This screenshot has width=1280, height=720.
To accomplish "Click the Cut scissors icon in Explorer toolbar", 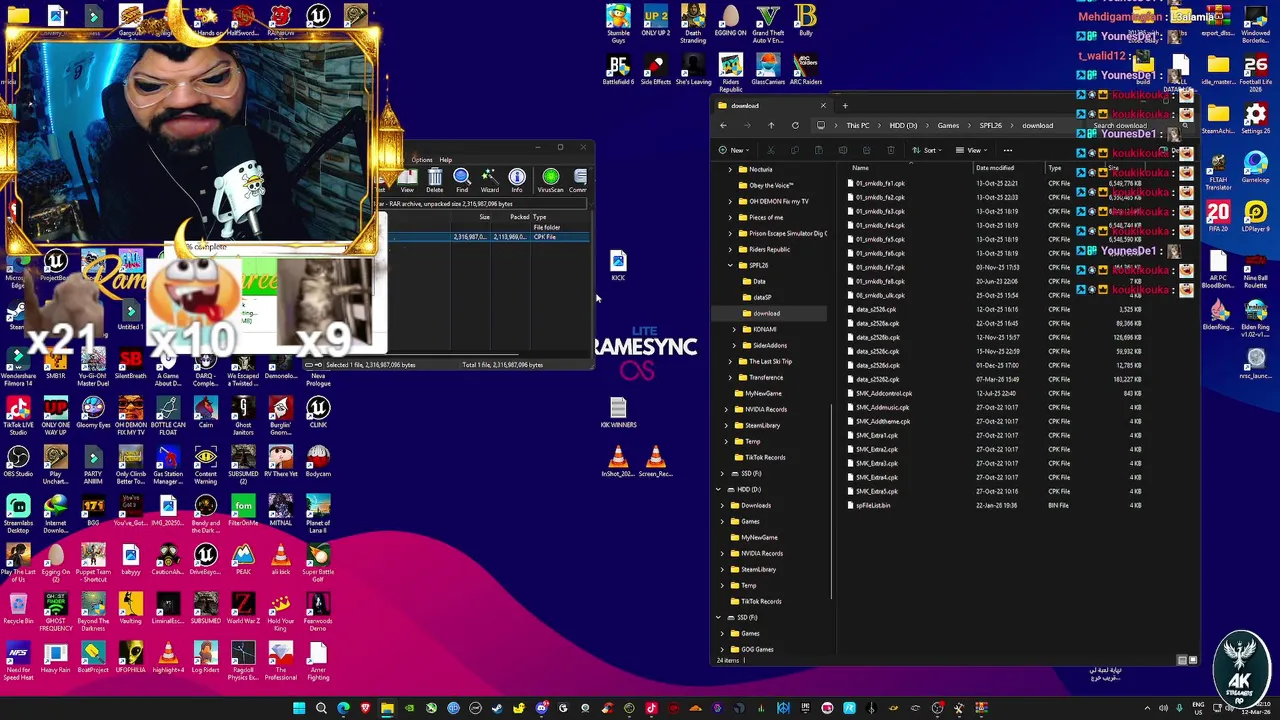I will pos(771,151).
